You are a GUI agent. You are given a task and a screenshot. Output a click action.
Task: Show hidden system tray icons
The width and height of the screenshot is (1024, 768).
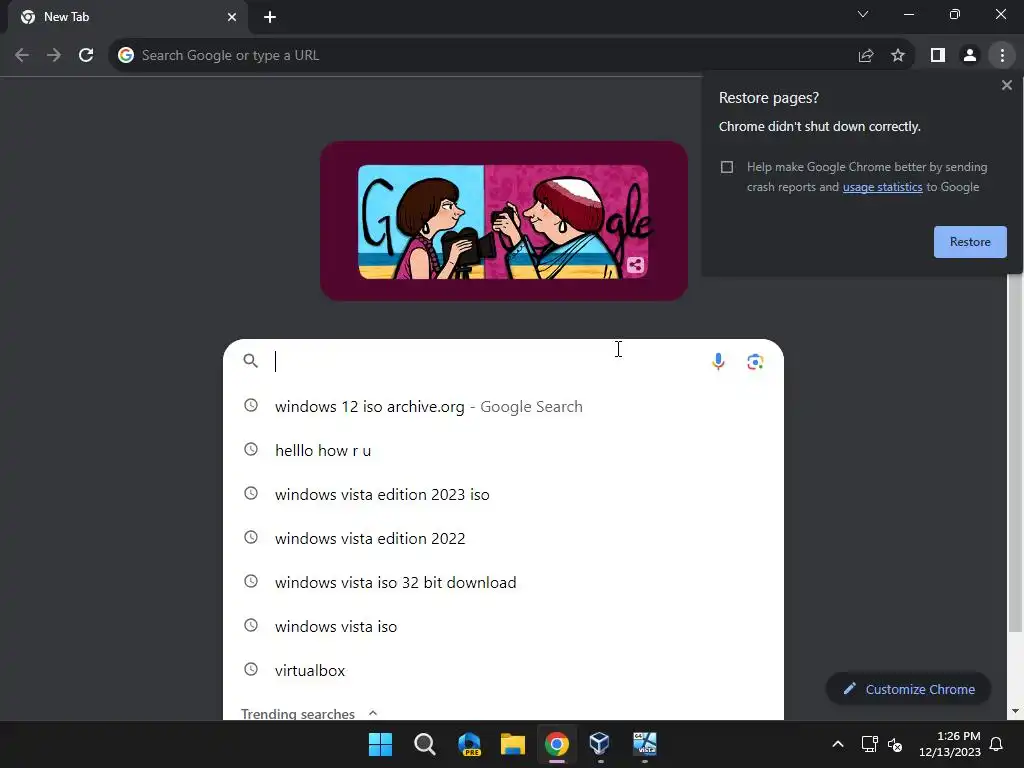[838, 744]
